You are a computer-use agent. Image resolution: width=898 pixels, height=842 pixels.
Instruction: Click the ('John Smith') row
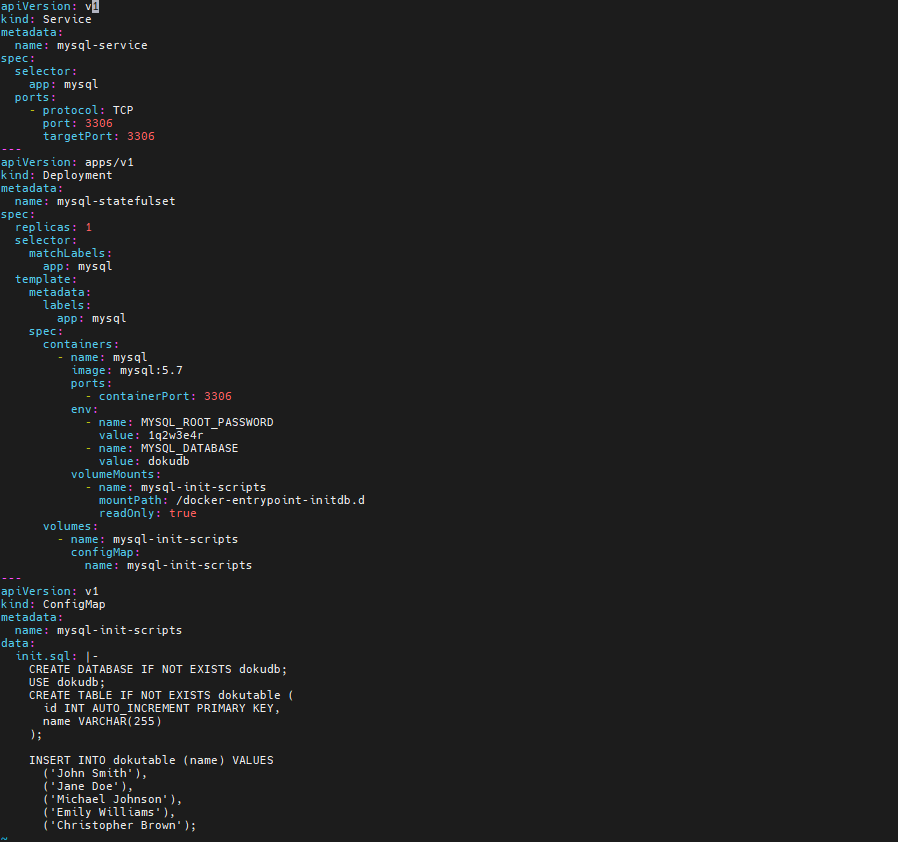click(x=95, y=773)
